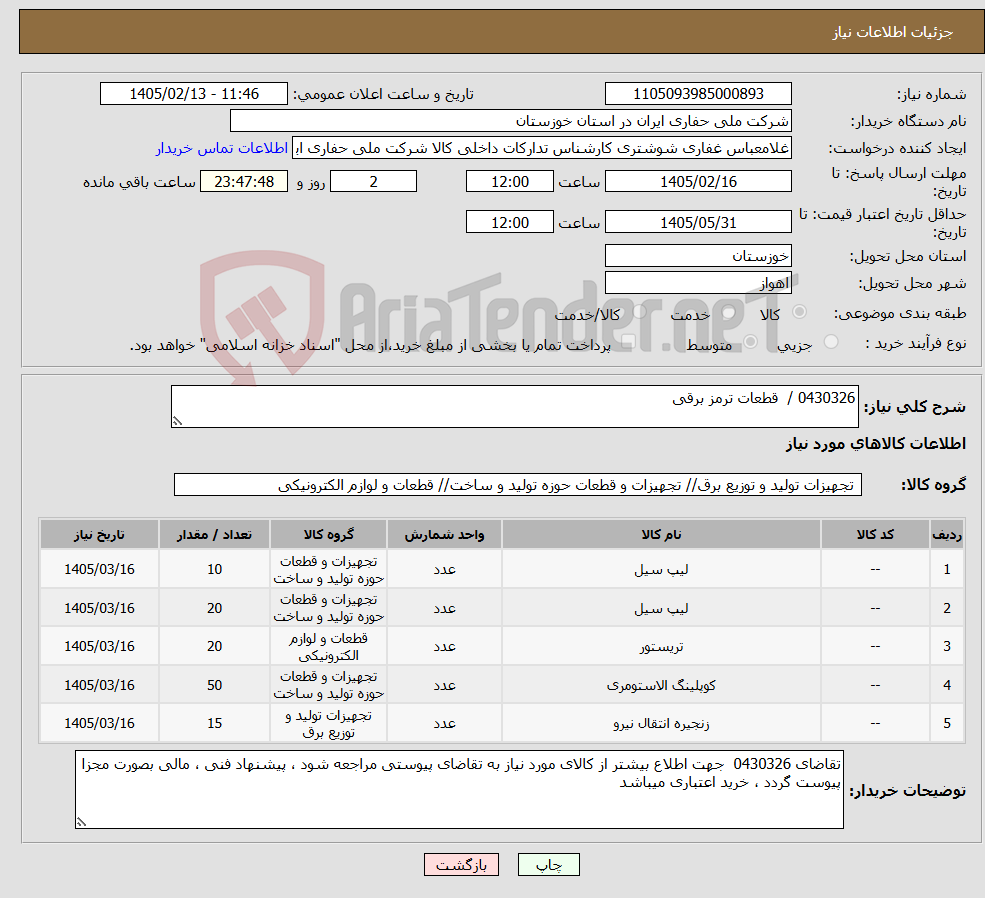Click قطعات و لوازم الکترونیکی group cell
The height and width of the screenshot is (898, 985).
[x=329, y=647]
